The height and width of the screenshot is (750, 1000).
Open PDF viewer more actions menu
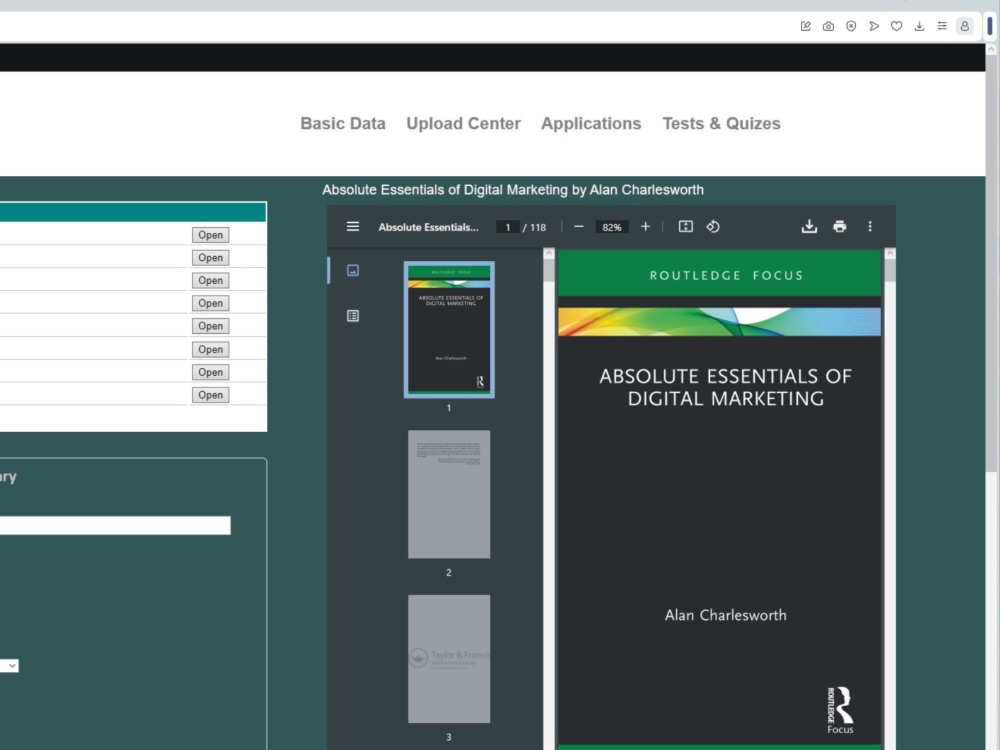[x=870, y=227]
